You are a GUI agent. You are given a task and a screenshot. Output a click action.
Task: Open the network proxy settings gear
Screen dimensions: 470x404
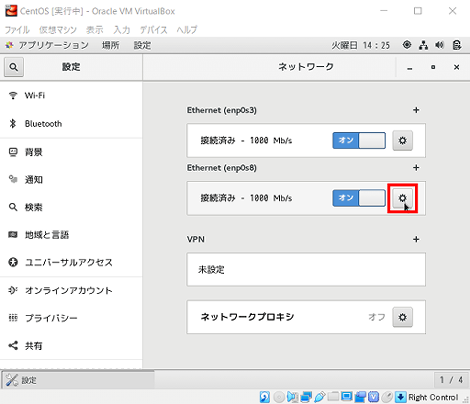[402, 317]
